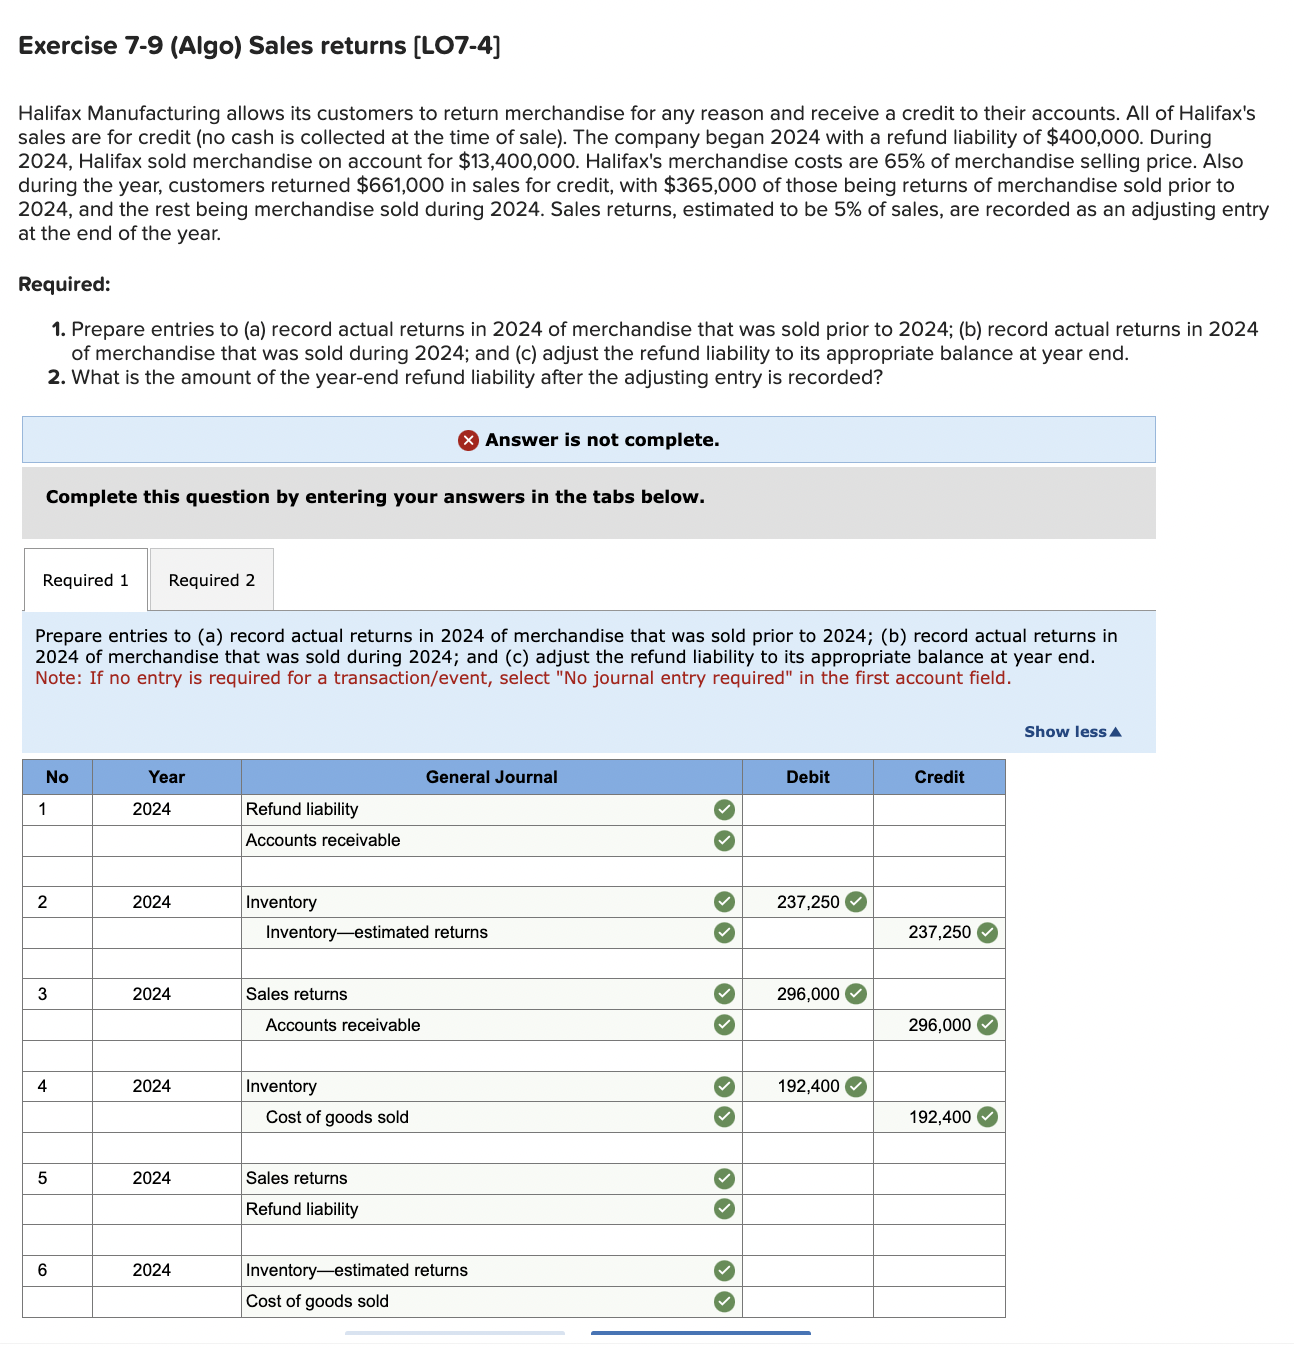Switch to the Required 2 tab

click(x=211, y=579)
